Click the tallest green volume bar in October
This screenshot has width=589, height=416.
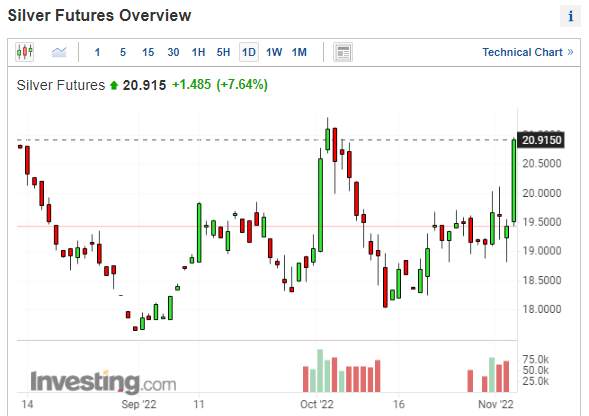tap(320, 371)
